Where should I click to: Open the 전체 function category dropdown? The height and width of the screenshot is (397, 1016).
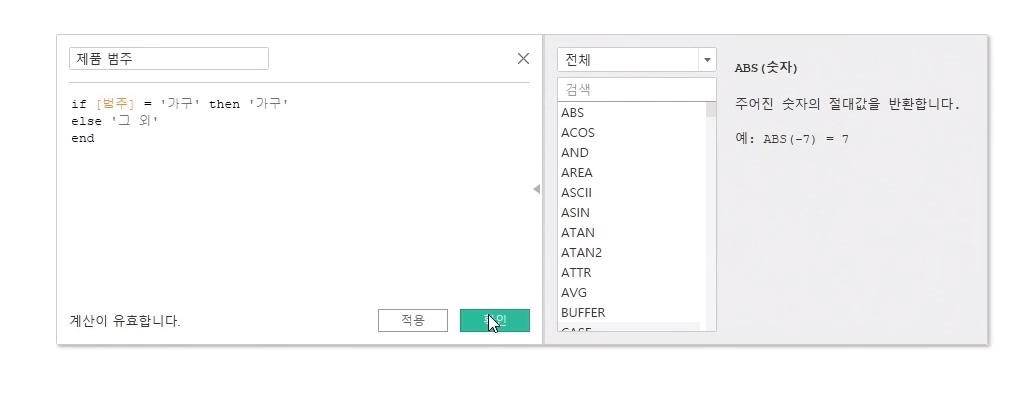(x=636, y=60)
